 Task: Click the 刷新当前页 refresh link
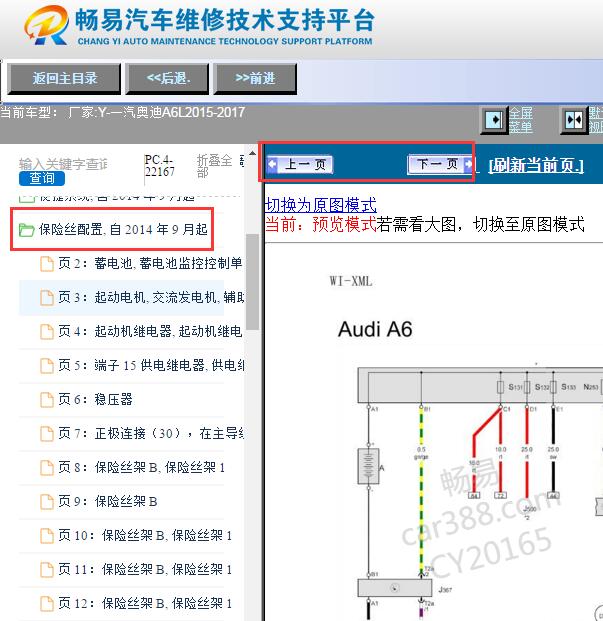click(x=536, y=165)
